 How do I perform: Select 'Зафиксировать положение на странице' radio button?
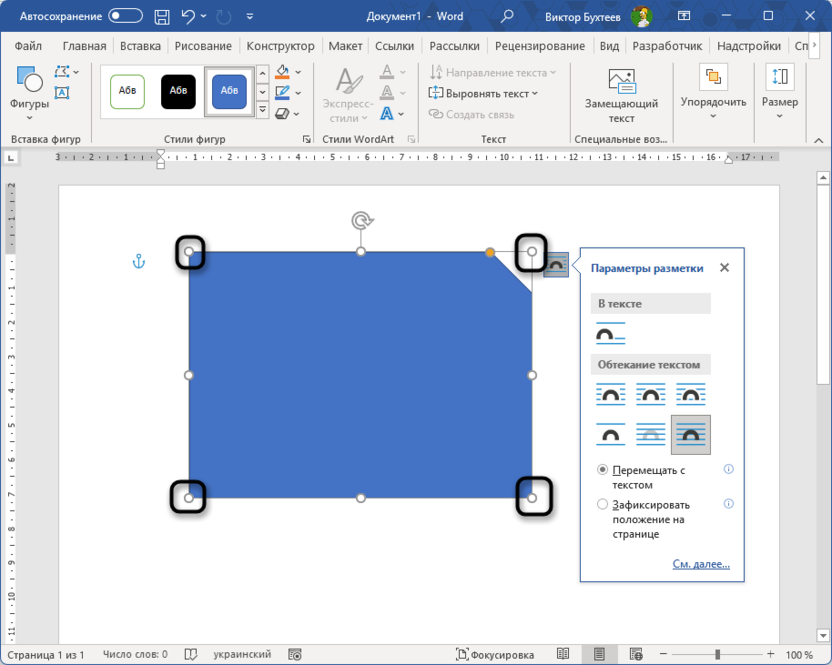point(602,505)
